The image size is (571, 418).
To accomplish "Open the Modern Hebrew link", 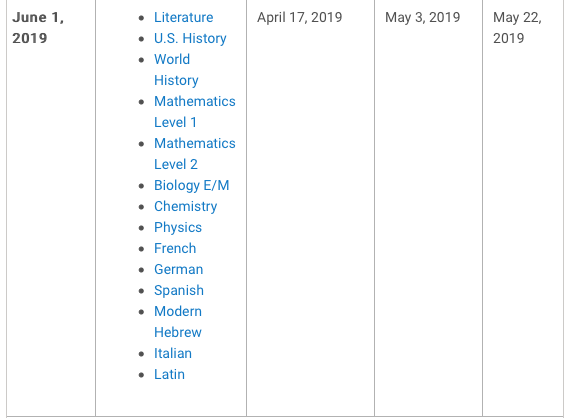I will coord(178,322).
